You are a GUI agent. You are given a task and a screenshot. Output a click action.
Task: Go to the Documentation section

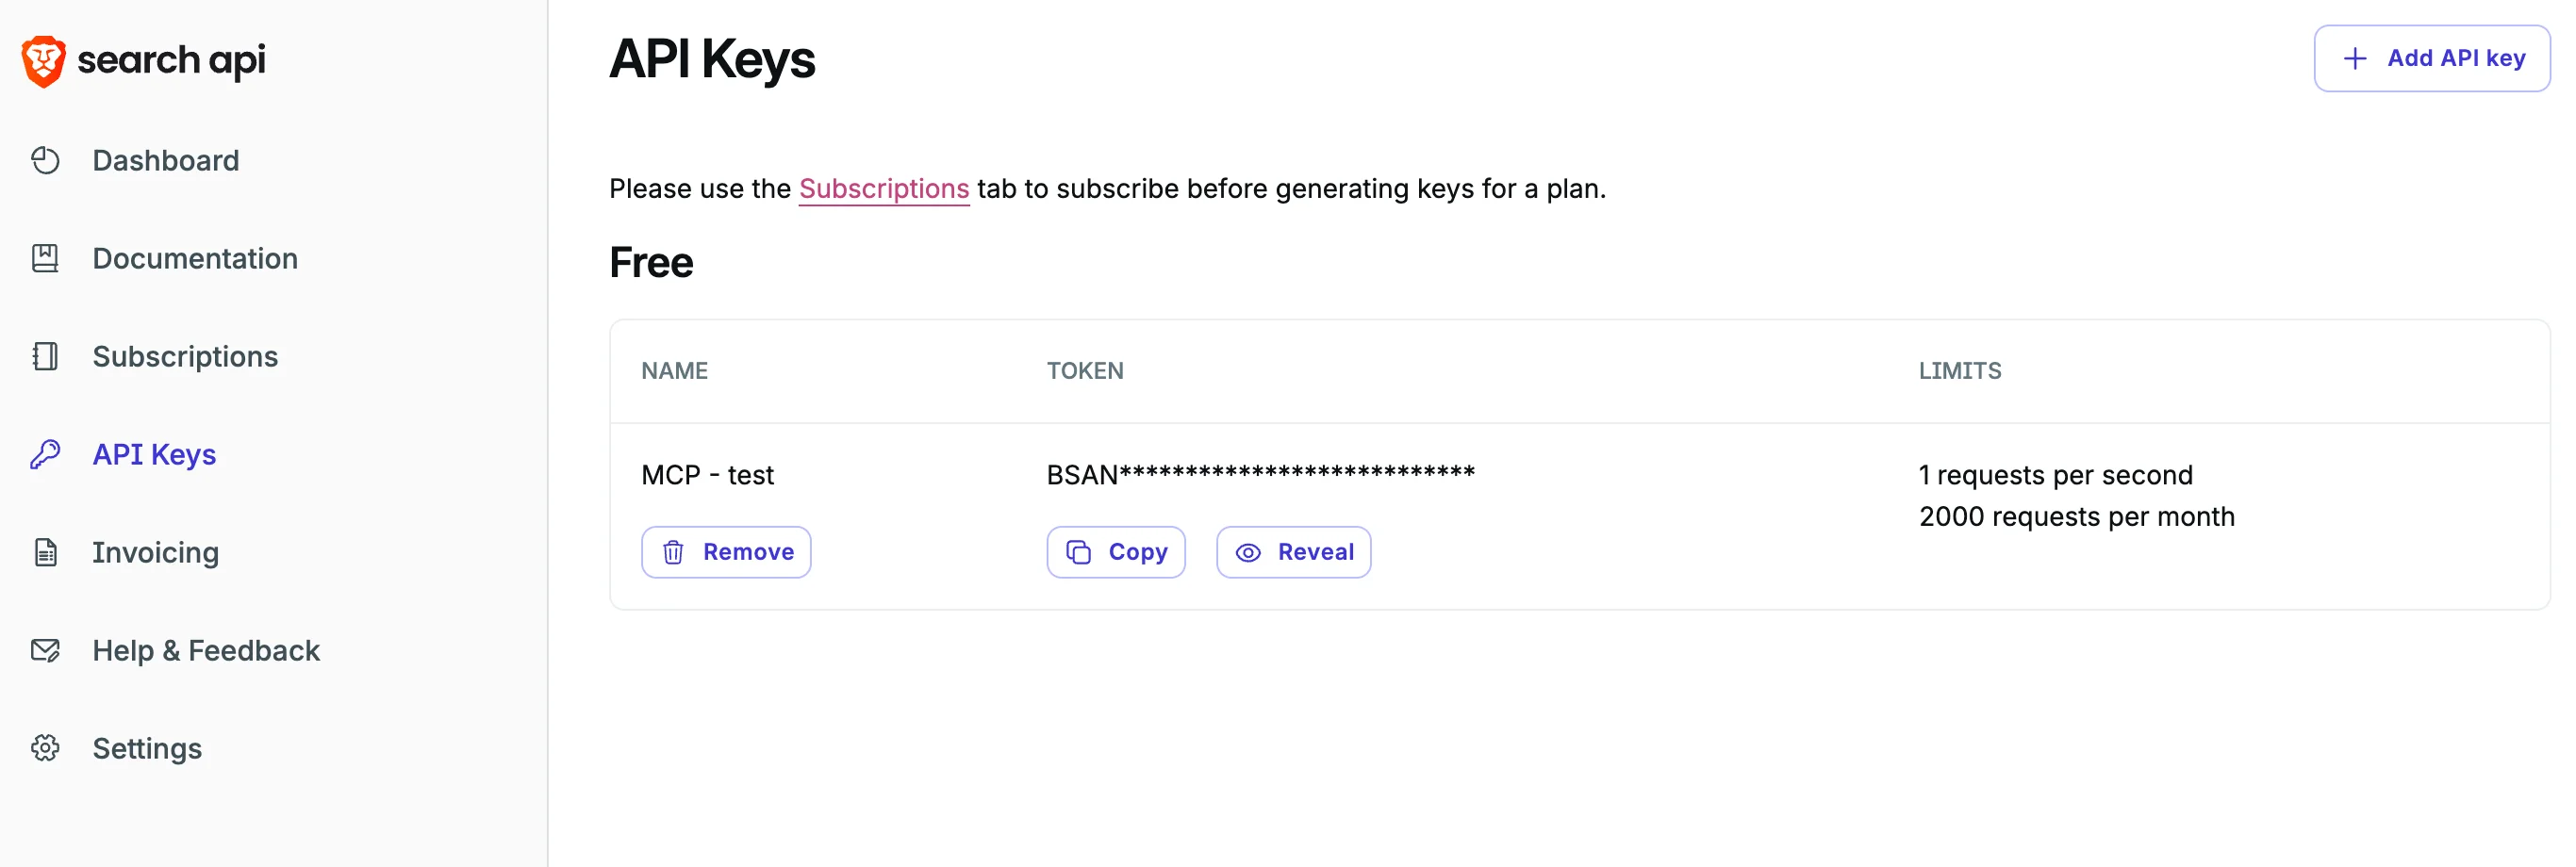(x=195, y=258)
